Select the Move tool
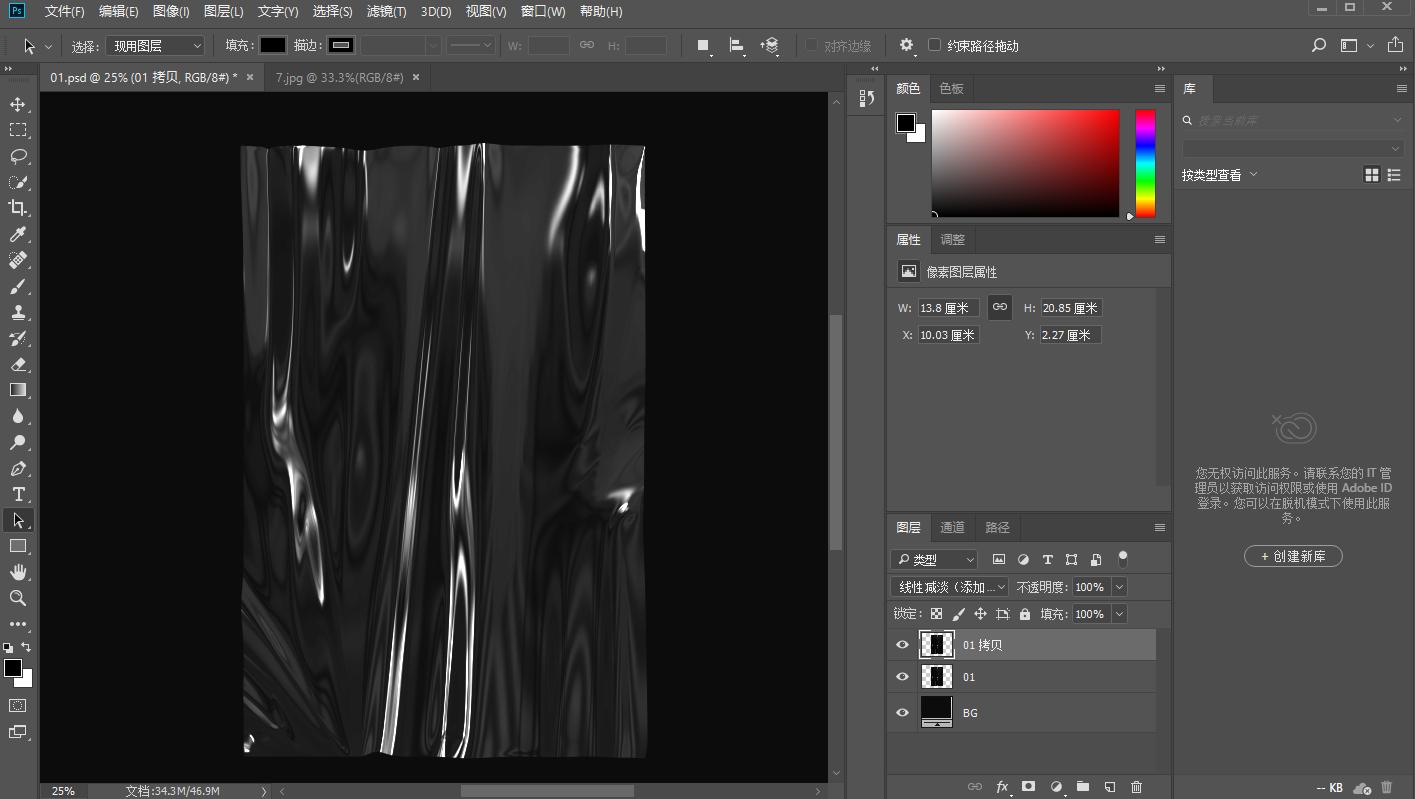This screenshot has height=799, width=1415. 18,104
